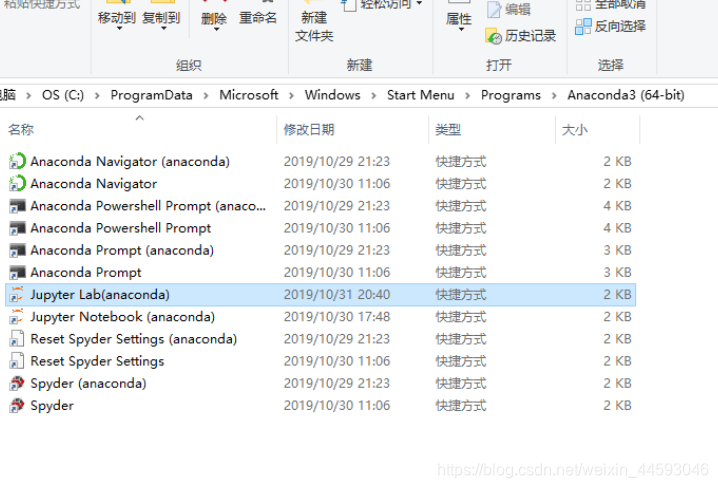Click the 反向选择 invert selection icon
This screenshot has height=488, width=718.
(583, 27)
